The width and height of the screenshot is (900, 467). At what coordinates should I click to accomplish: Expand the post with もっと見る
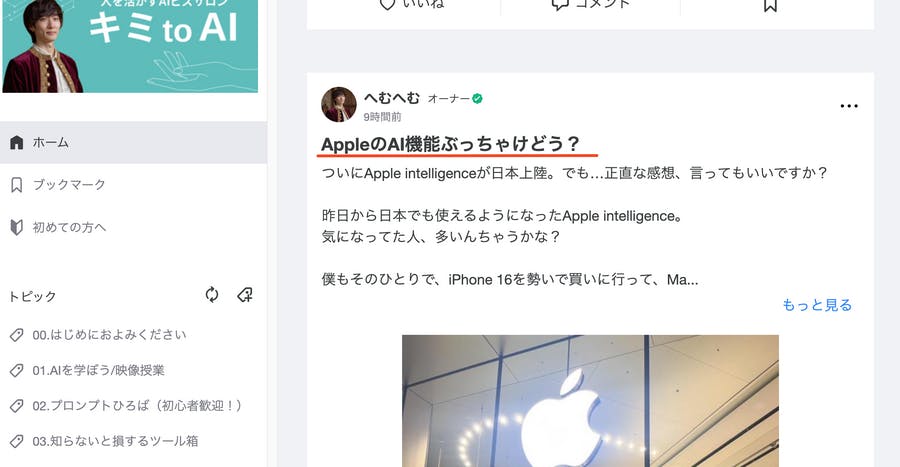(817, 305)
